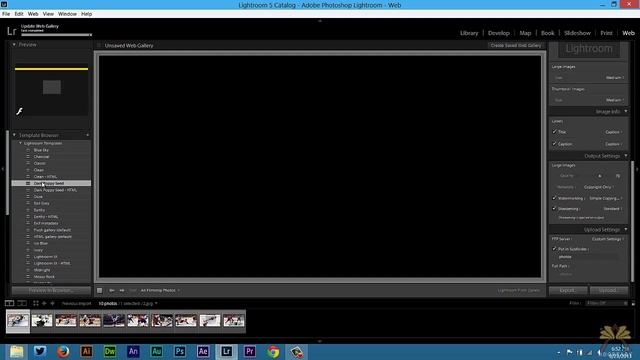The image size is (640, 360).
Task: Collapse the Preview panel triangle
Action: pos(14,44)
